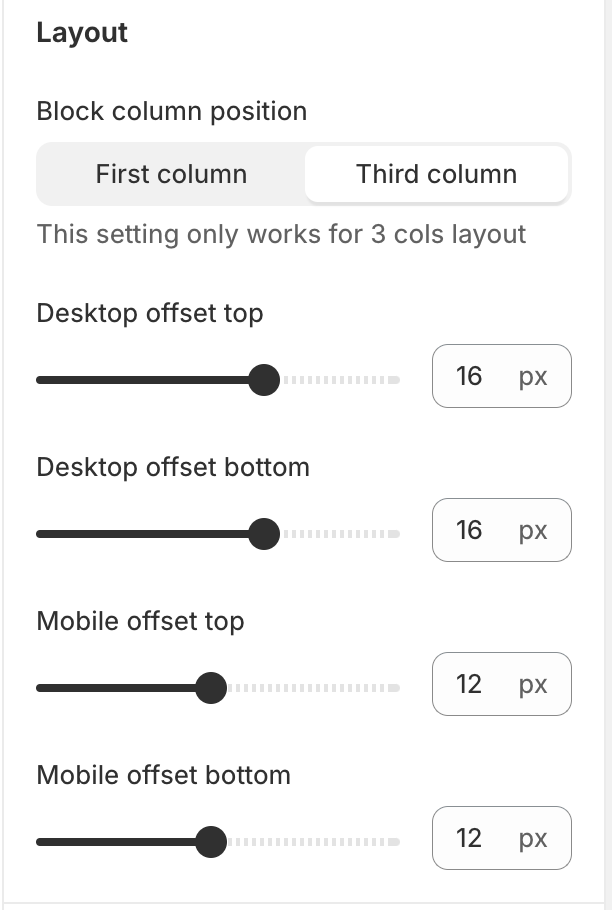This screenshot has height=910, width=612.
Task: Select the Third column option
Action: click(x=436, y=174)
